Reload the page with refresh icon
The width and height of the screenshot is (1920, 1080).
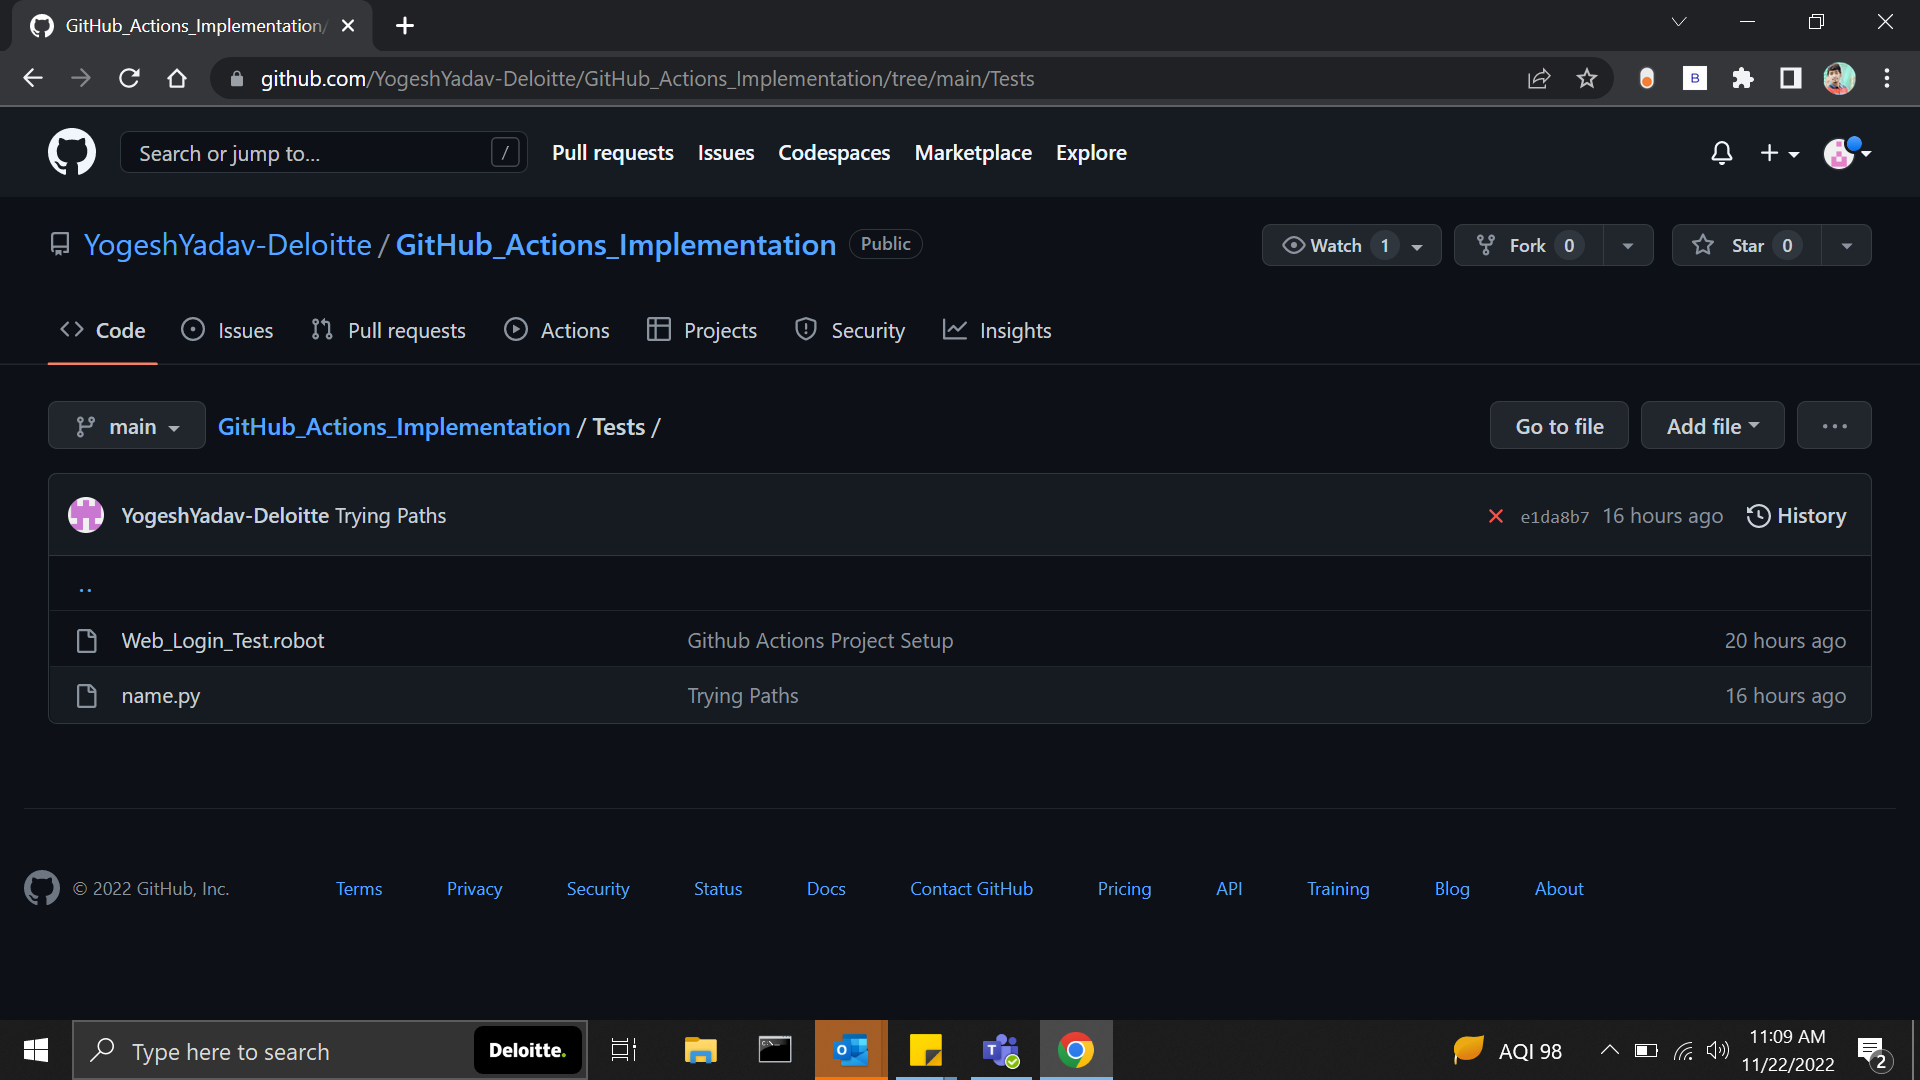[x=129, y=78]
